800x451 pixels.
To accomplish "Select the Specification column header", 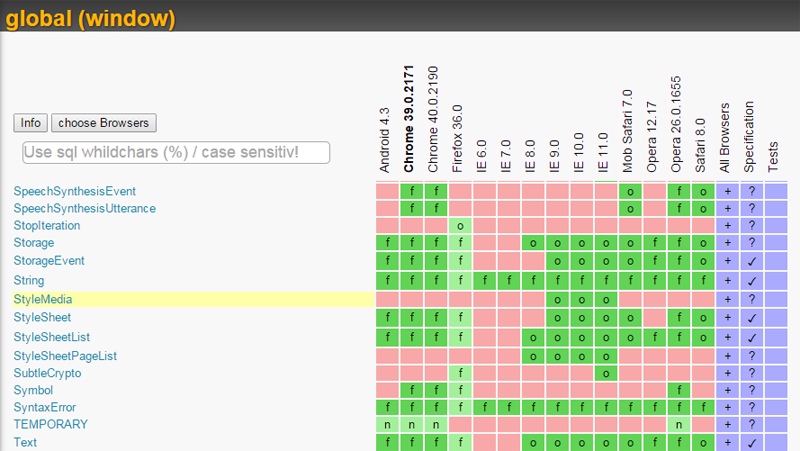I will point(749,137).
